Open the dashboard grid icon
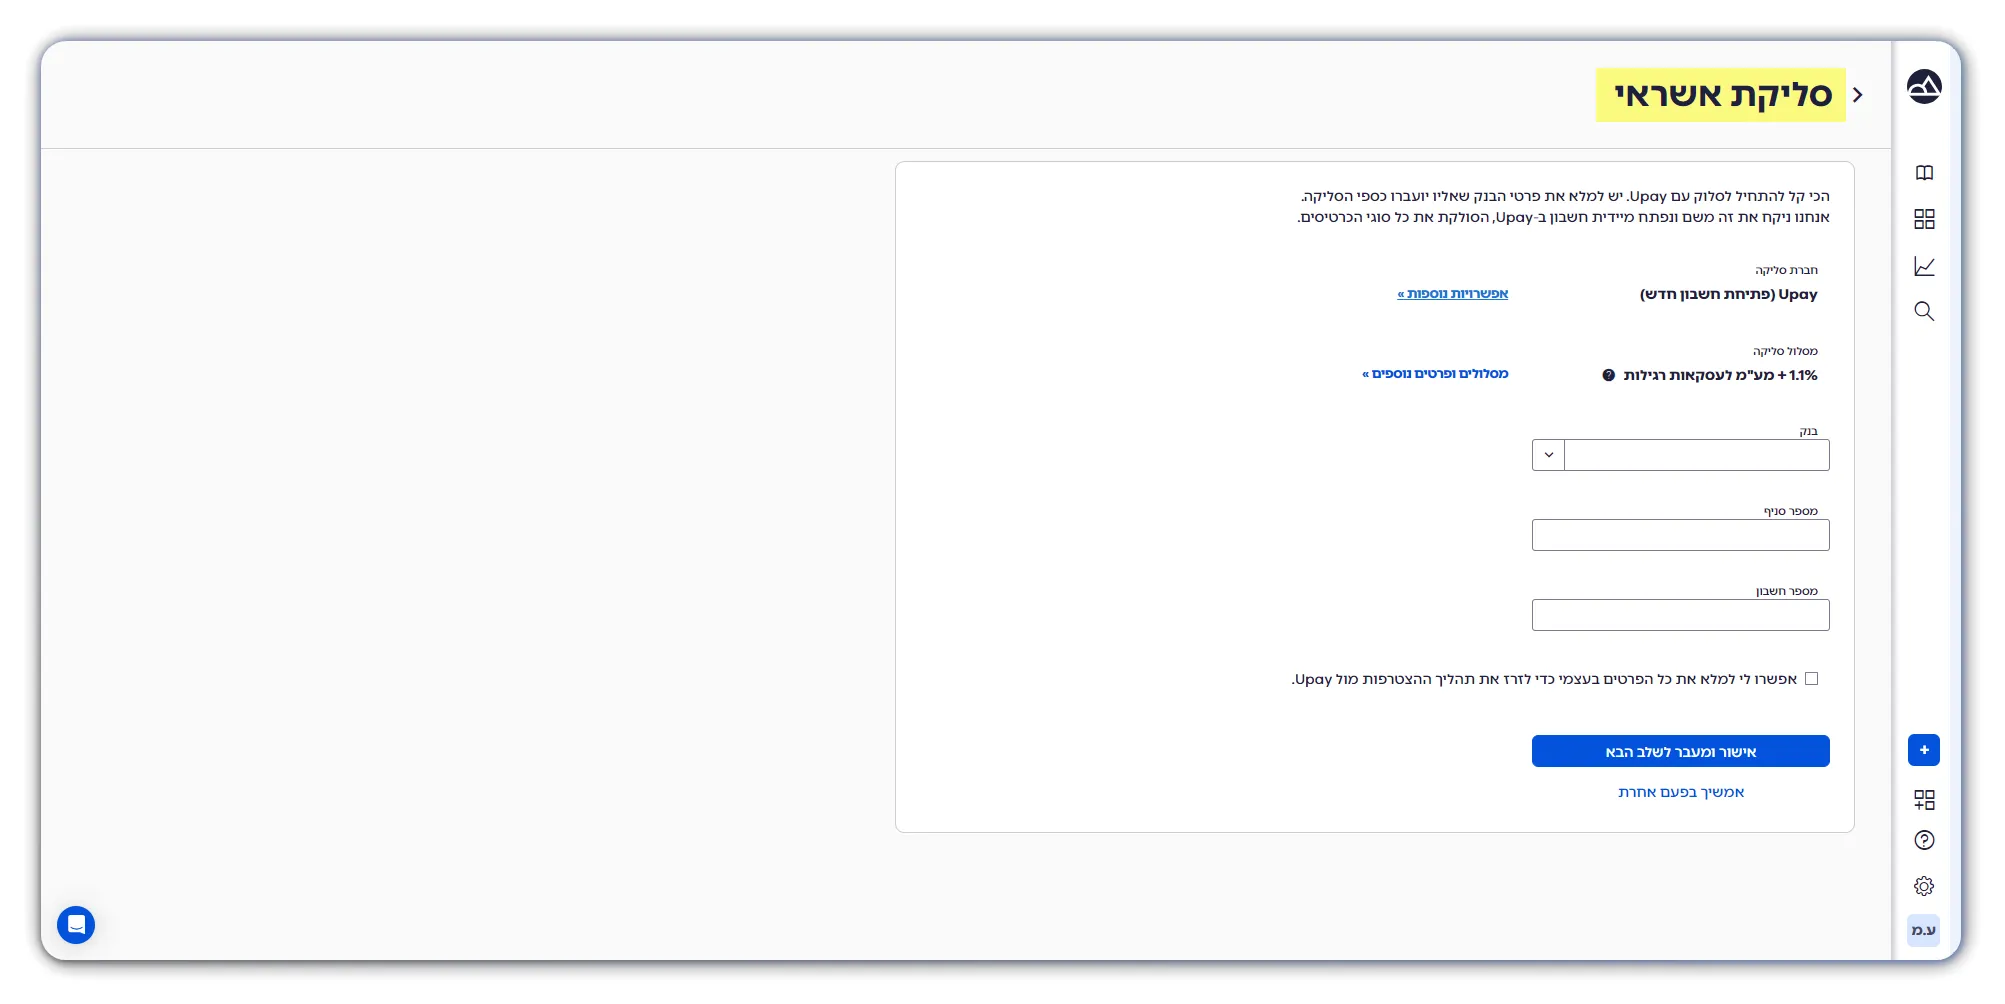Viewport: 2005px width, 1004px height. 1923,219
